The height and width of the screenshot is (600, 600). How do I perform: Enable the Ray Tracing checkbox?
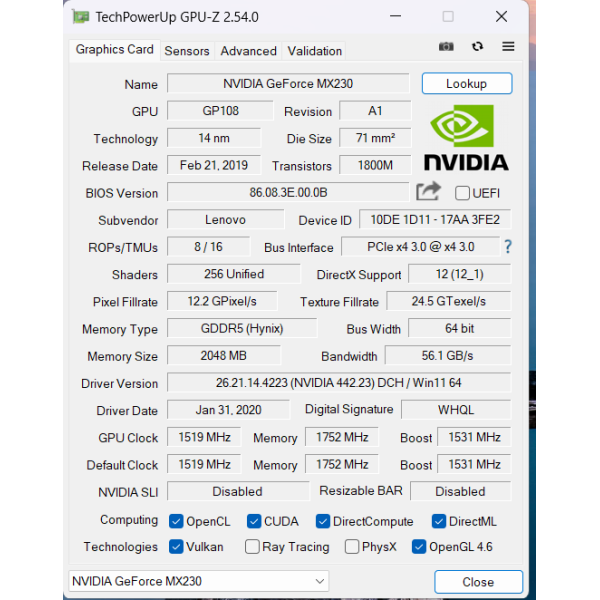coord(252,547)
